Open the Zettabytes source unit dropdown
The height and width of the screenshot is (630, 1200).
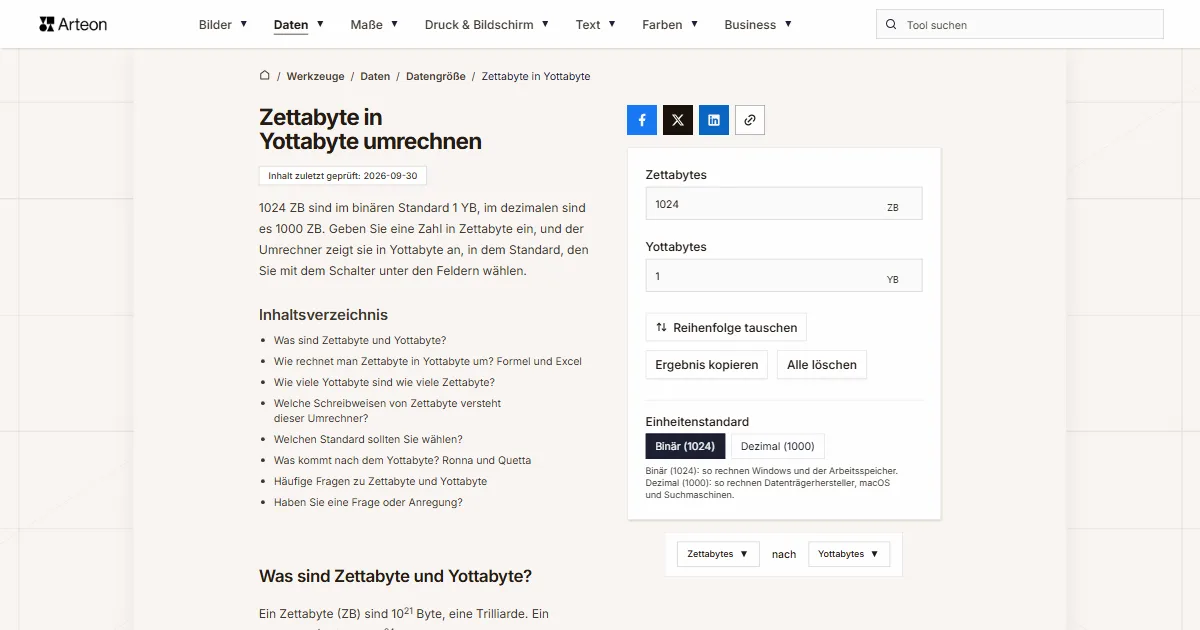click(718, 554)
